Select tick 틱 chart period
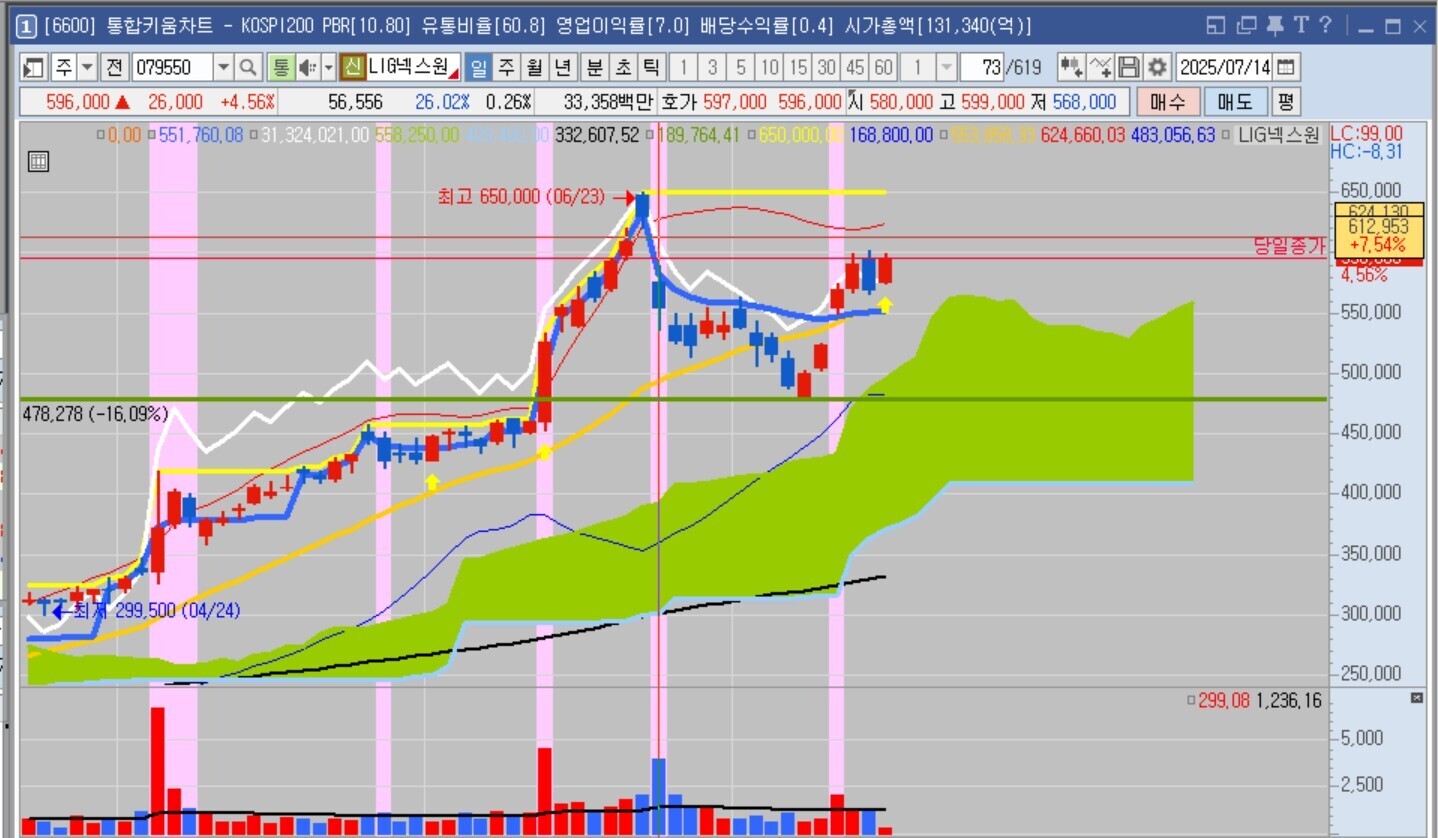 pyautogui.click(x=650, y=68)
